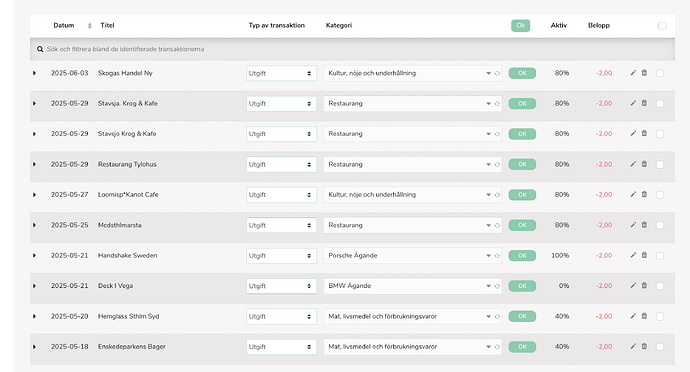The height and width of the screenshot is (372, 690).
Task: Delete the Loomisp*Kanot Cafe transaction
Action: tap(644, 194)
